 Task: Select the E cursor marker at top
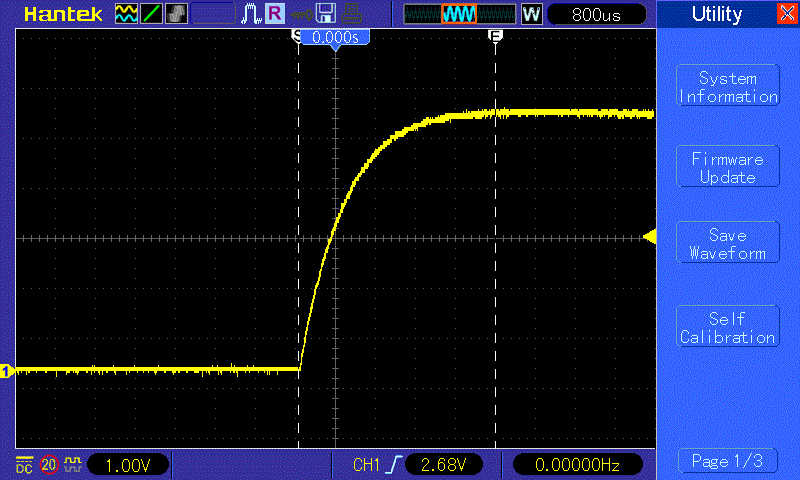point(495,35)
